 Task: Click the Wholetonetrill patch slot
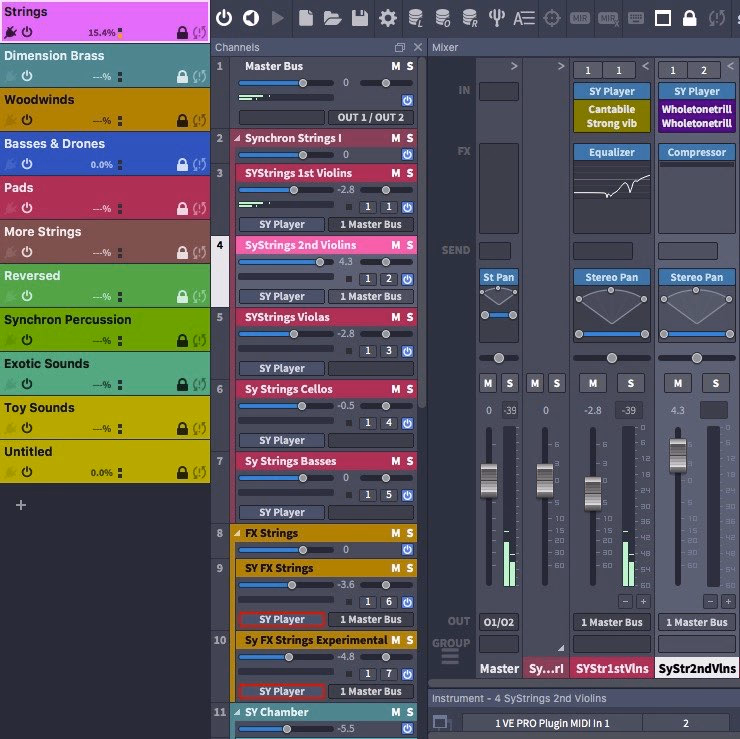pos(696,116)
